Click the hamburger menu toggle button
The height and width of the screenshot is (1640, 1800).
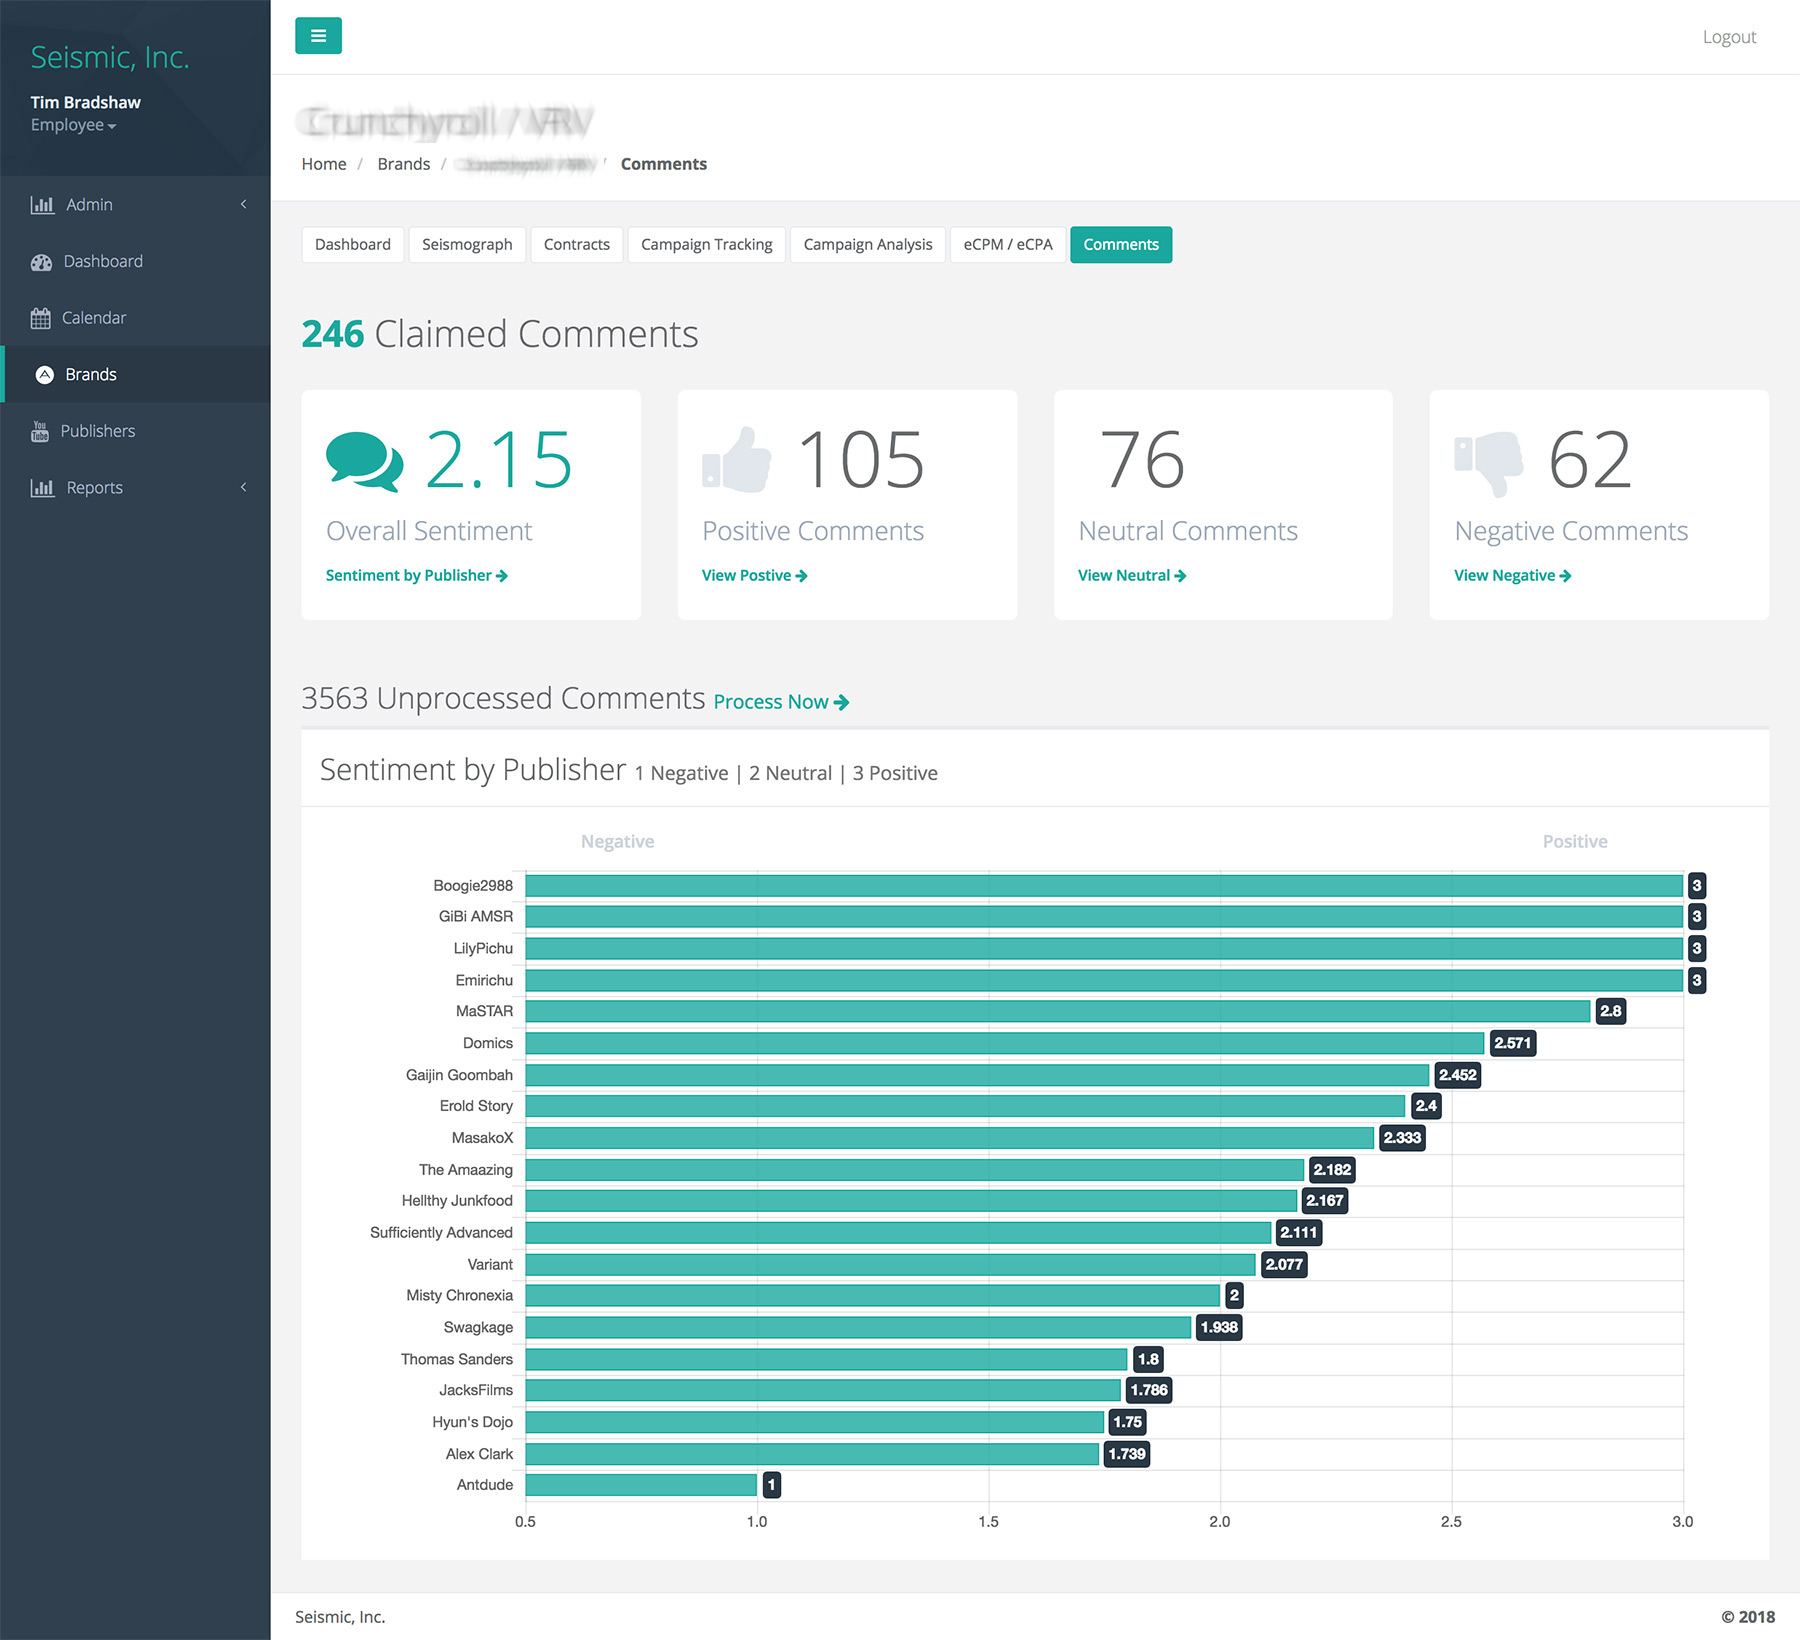coord(318,36)
